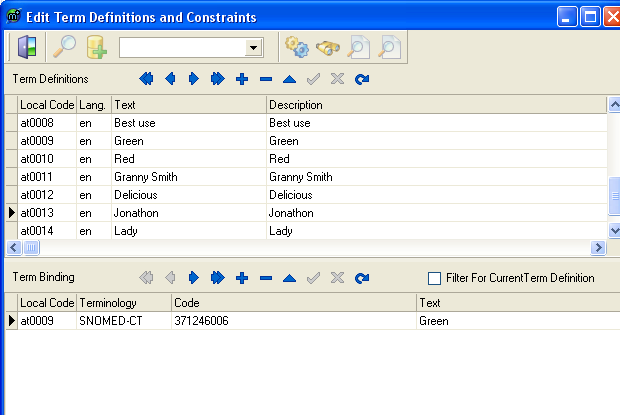Go to previous record in Term Binding
The width and height of the screenshot is (620, 415).
[170, 278]
